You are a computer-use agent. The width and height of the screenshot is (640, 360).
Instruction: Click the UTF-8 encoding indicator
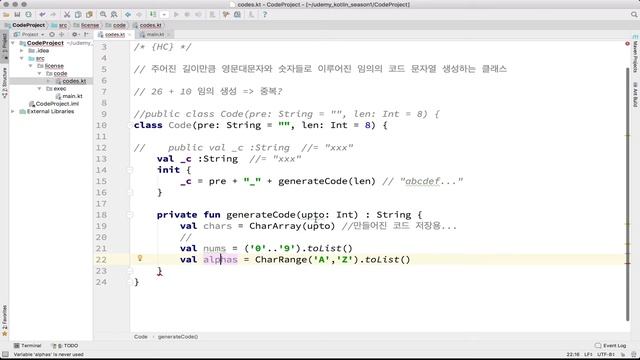[606, 355]
